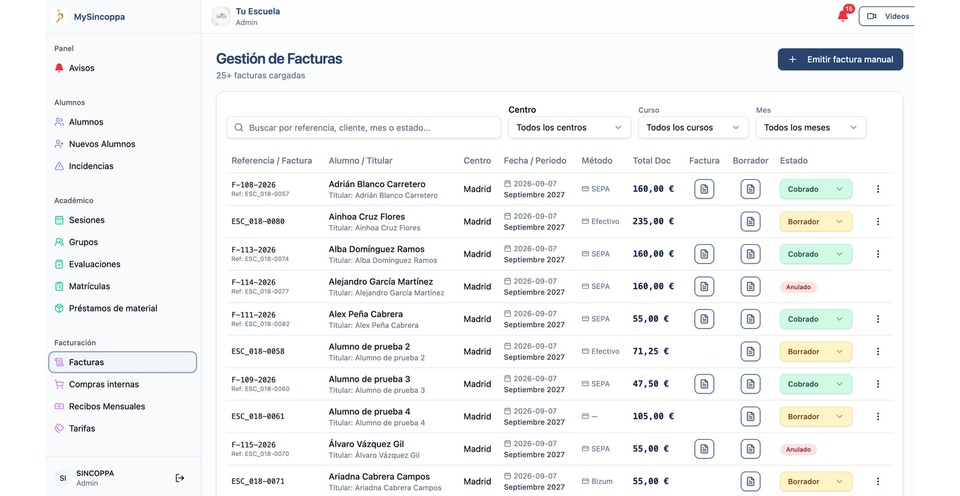Open Alumnos section in sidebar

click(122, 122)
